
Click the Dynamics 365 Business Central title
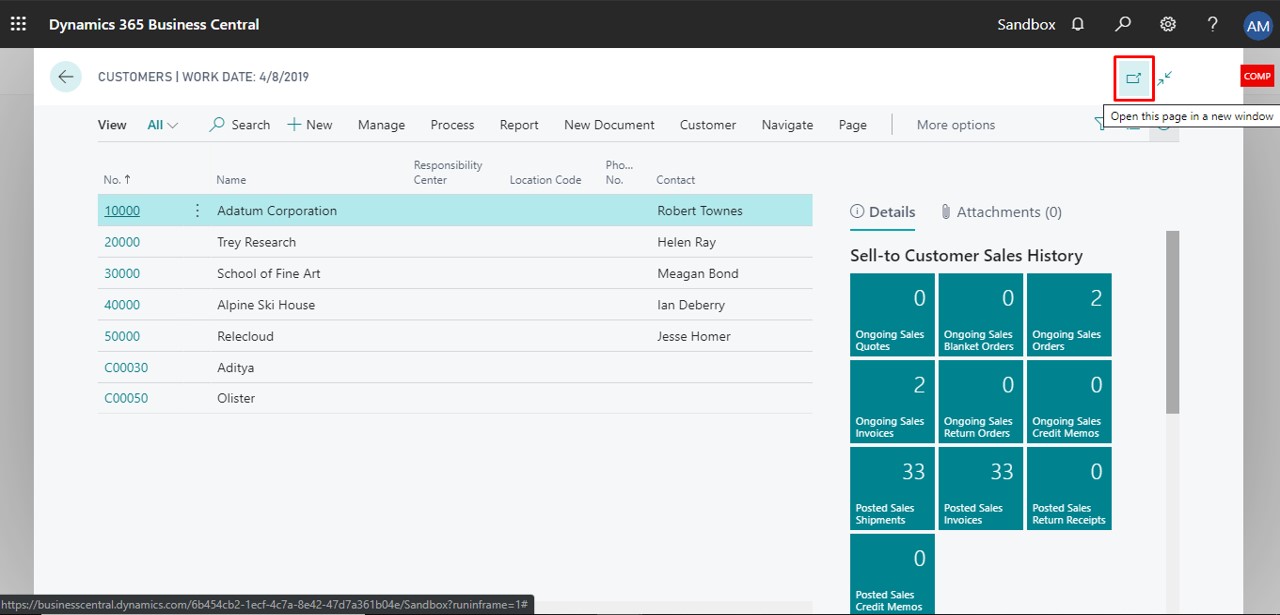154,24
